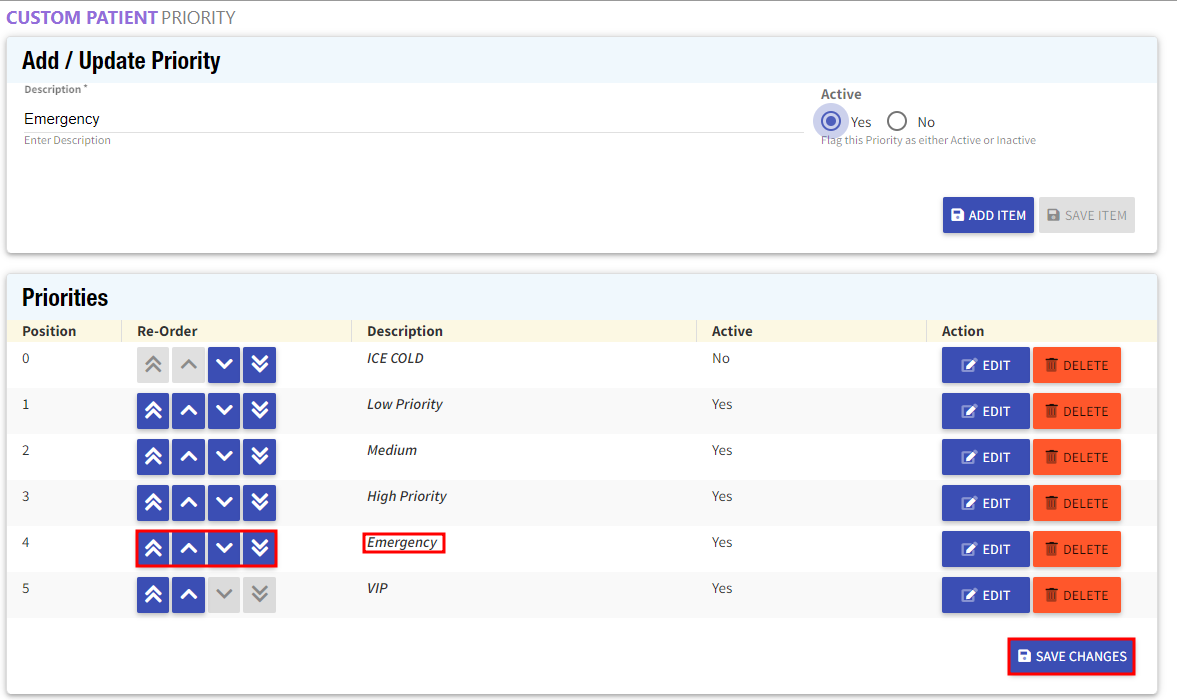Move Medium priority up one position
The image size is (1177, 700).
coord(189,457)
